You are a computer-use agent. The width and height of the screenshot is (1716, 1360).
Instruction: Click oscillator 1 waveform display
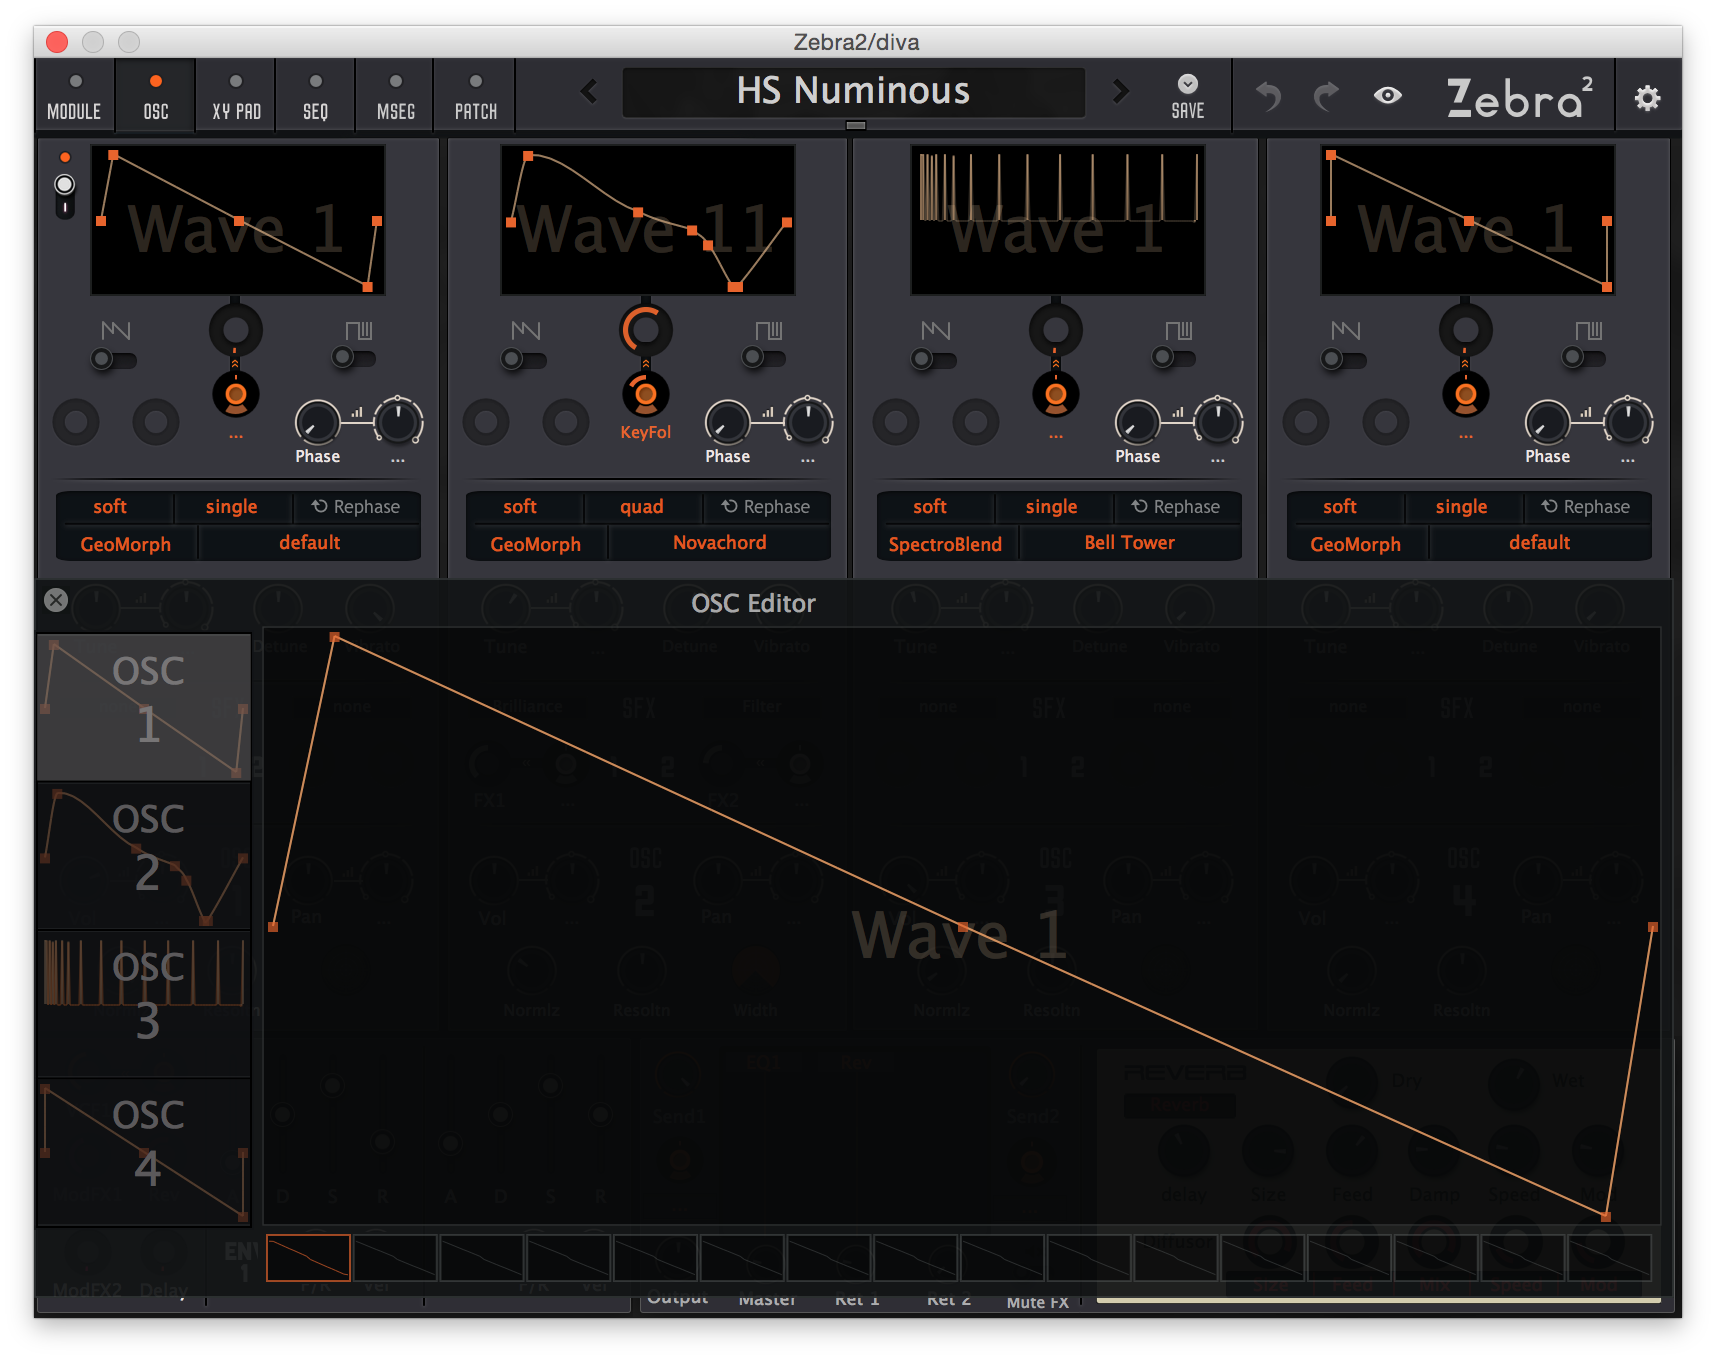point(238,220)
